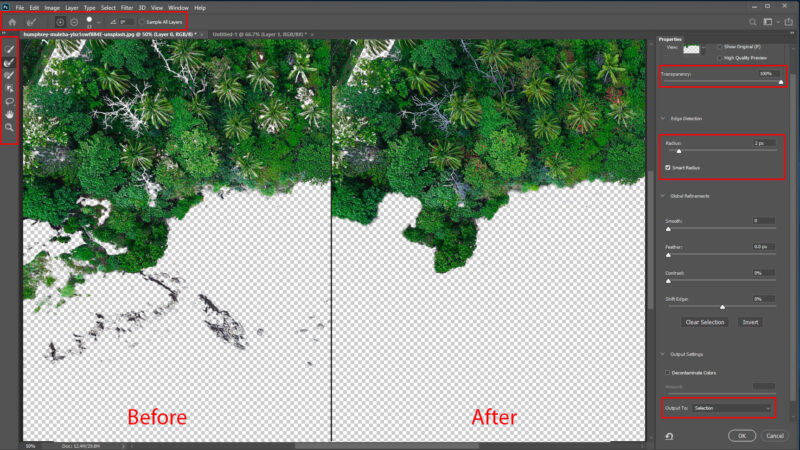Reset the workspace with the undo arrow

(x=669, y=436)
